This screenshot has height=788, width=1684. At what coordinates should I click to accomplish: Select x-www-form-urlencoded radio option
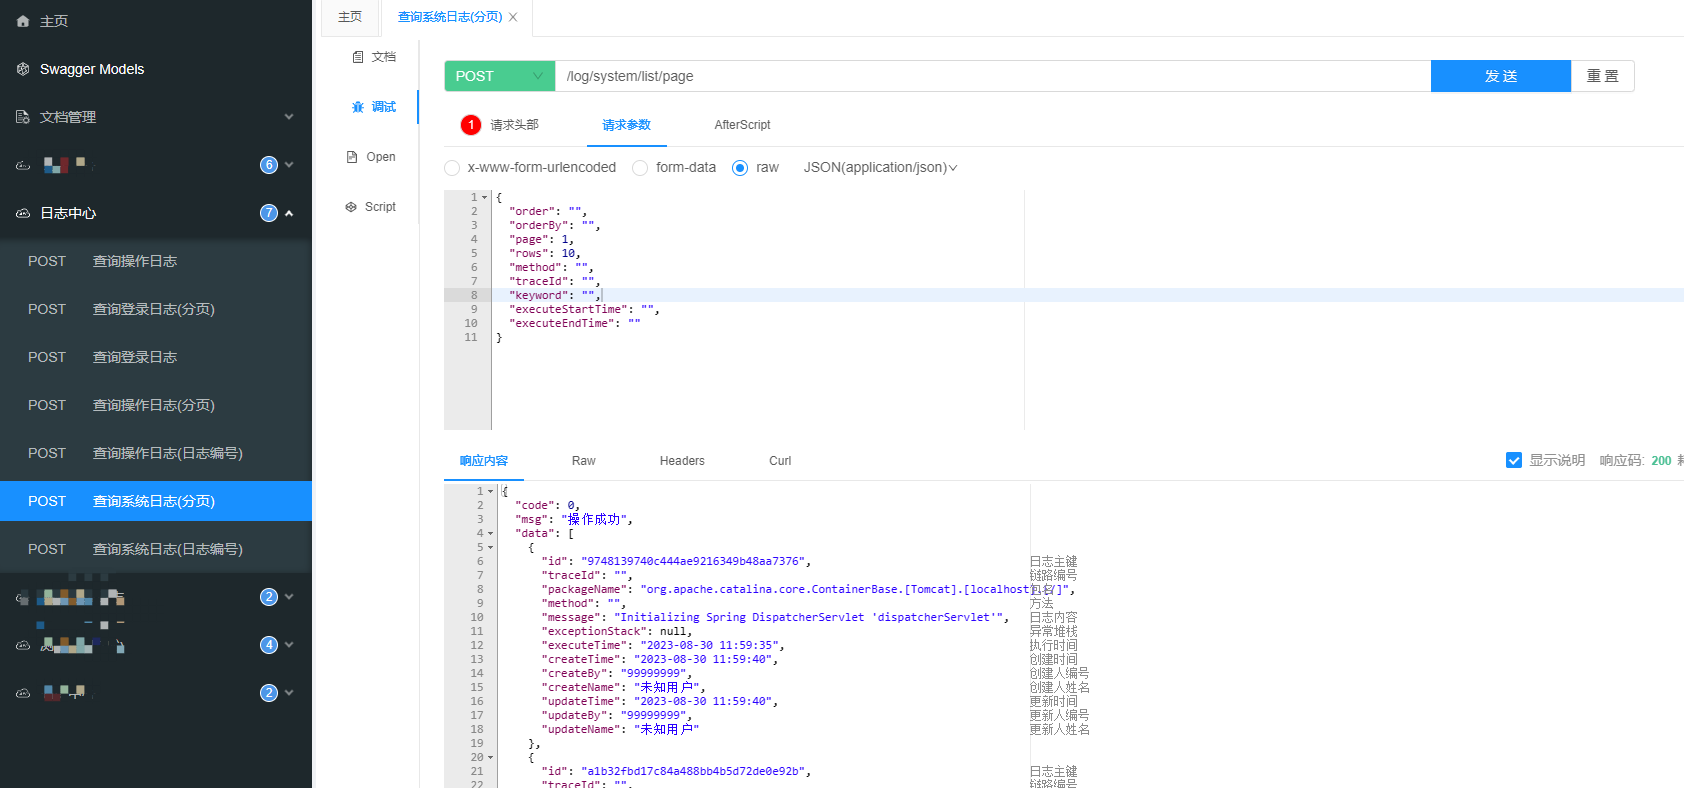point(452,168)
